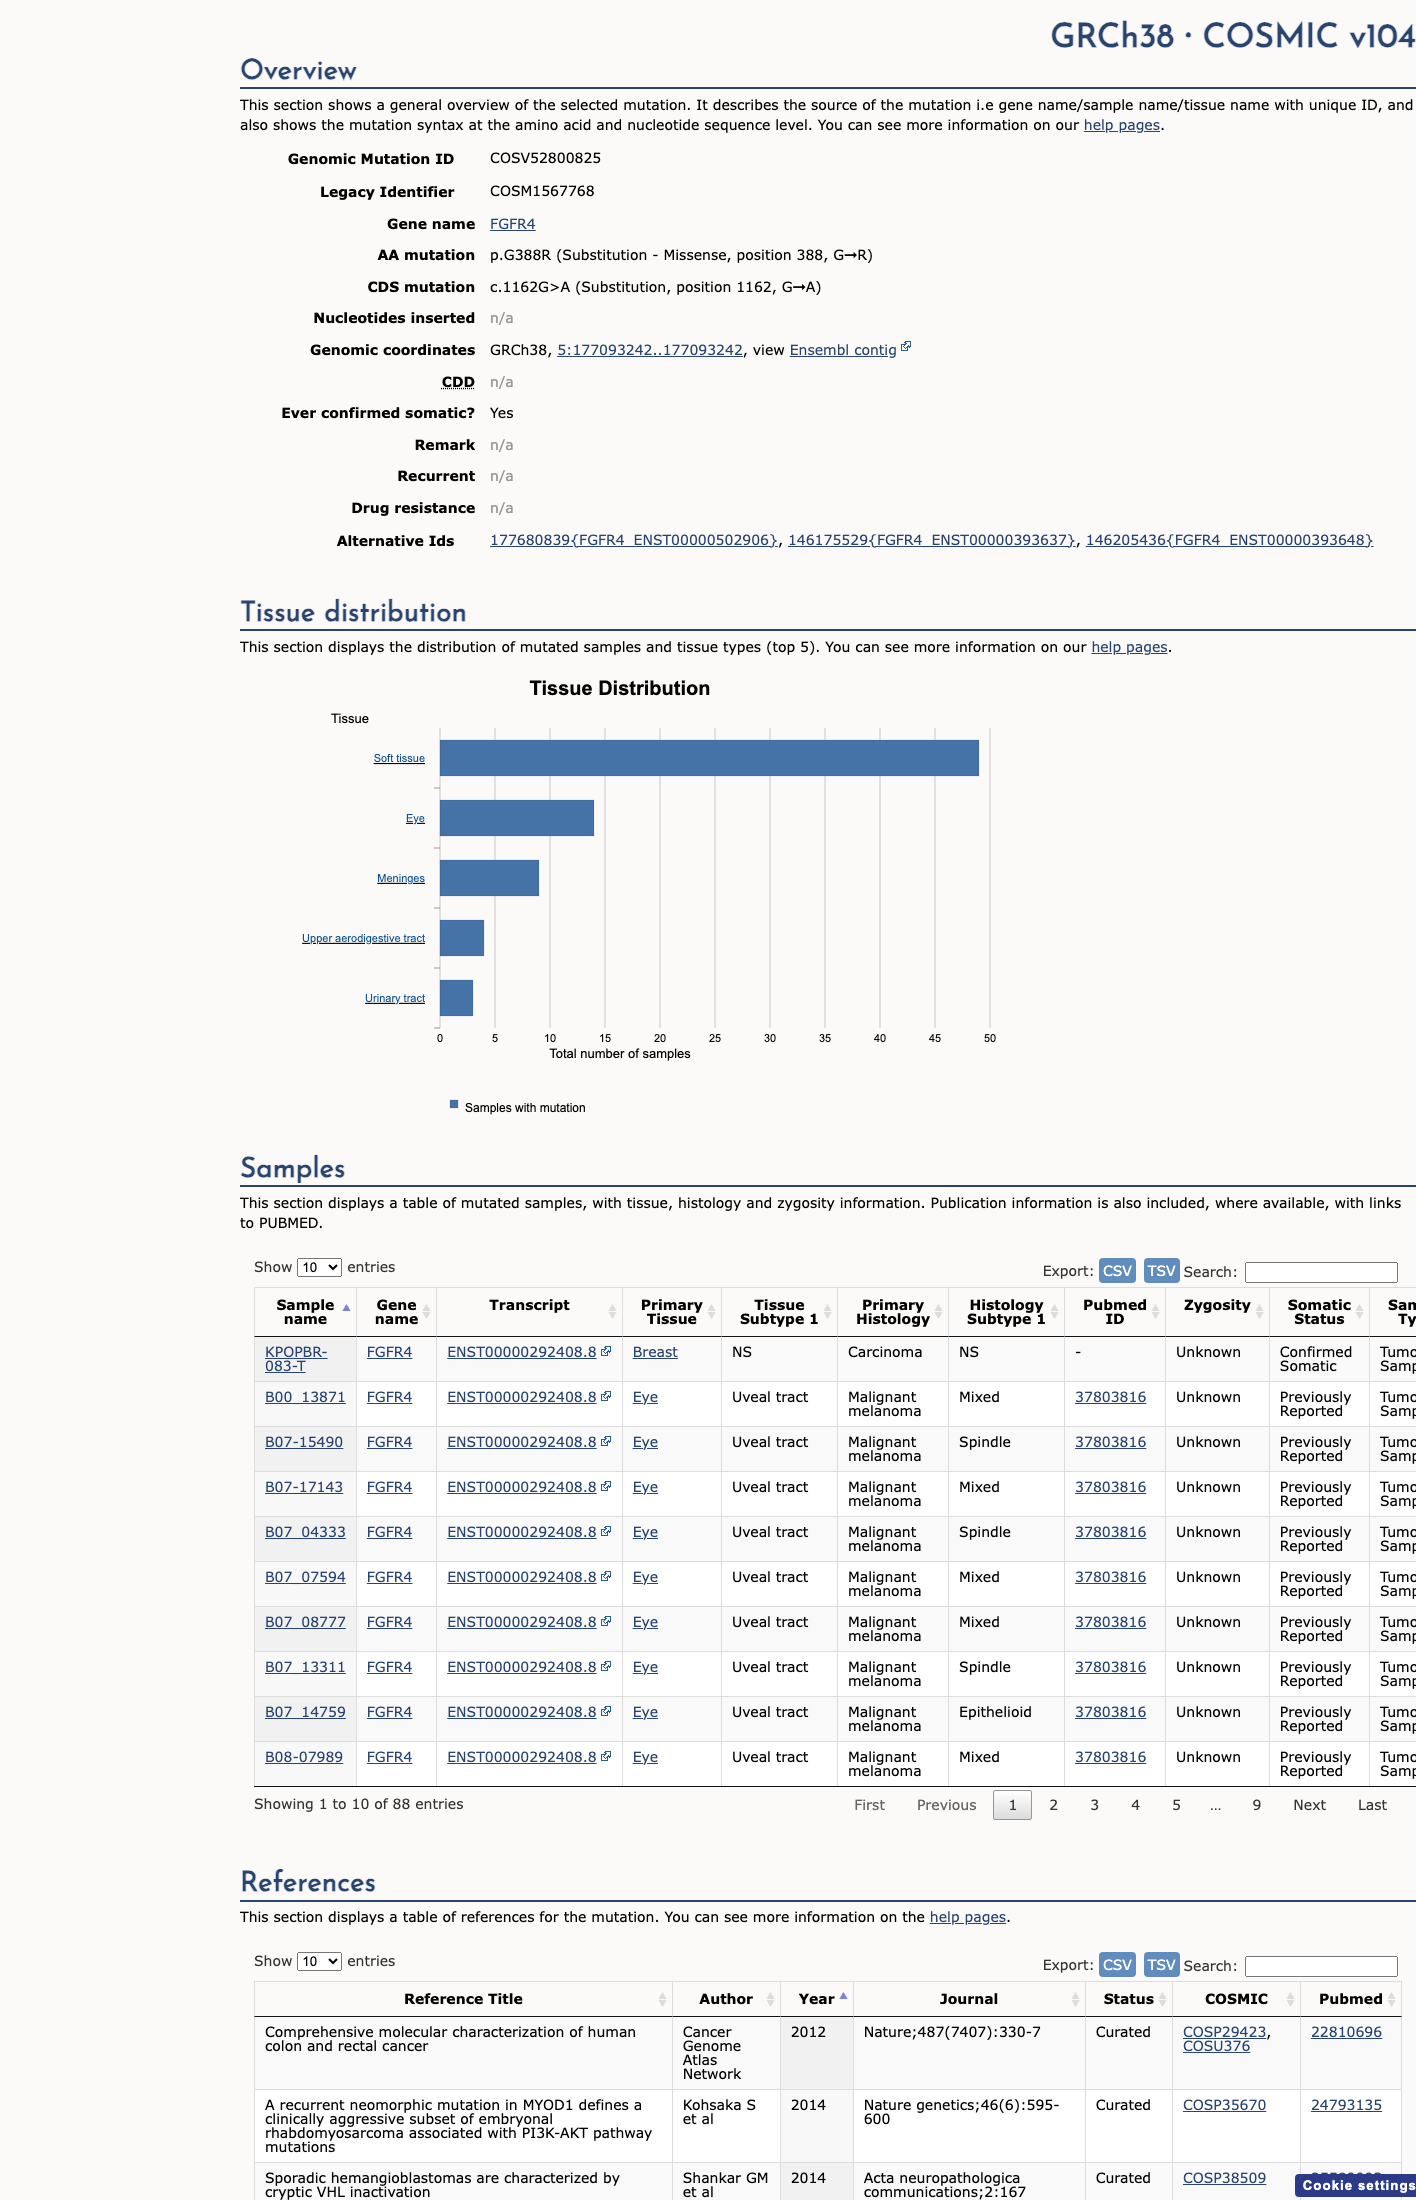The height and width of the screenshot is (2200, 1416).
Task: Sort the references table by Year
Action: pyautogui.click(x=816, y=1999)
